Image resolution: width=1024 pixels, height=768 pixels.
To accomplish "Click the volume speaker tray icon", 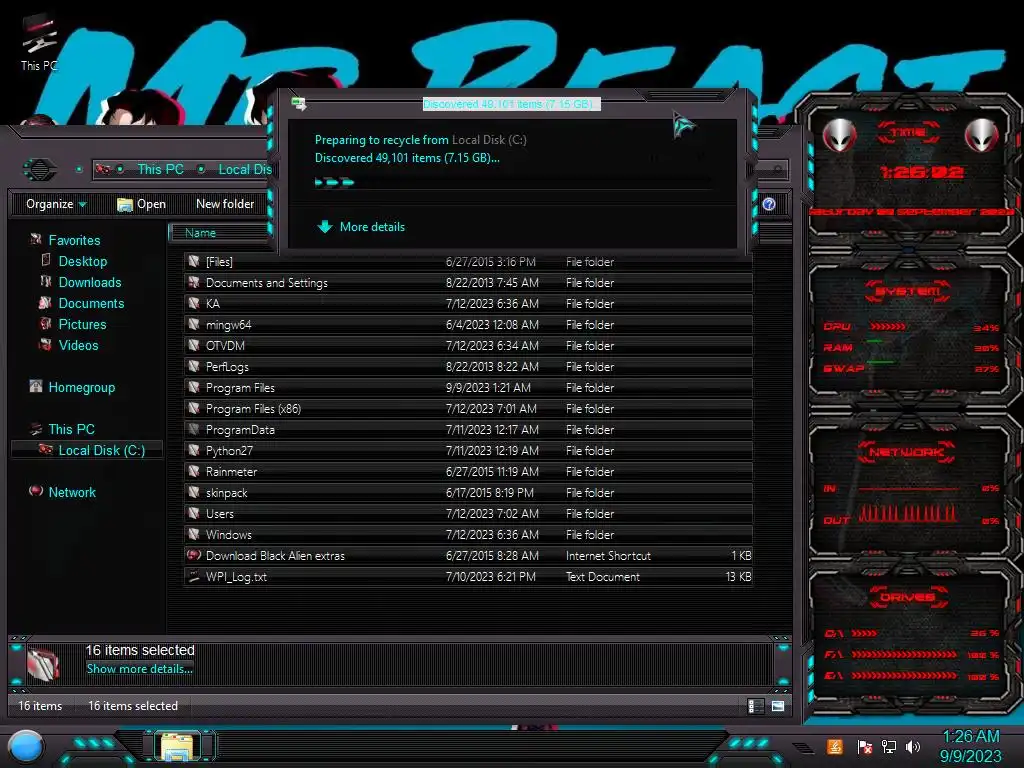I will (x=913, y=746).
